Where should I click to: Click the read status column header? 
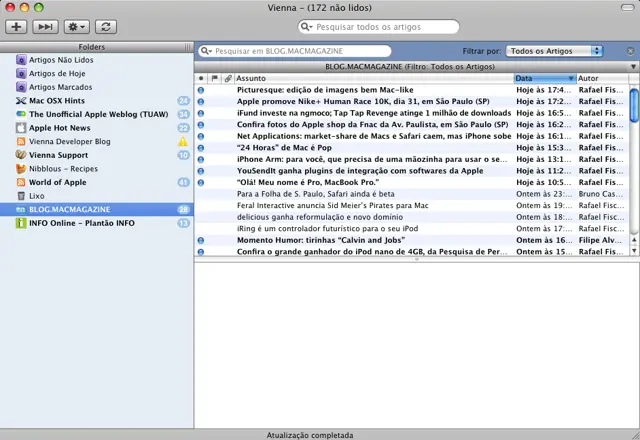point(201,78)
